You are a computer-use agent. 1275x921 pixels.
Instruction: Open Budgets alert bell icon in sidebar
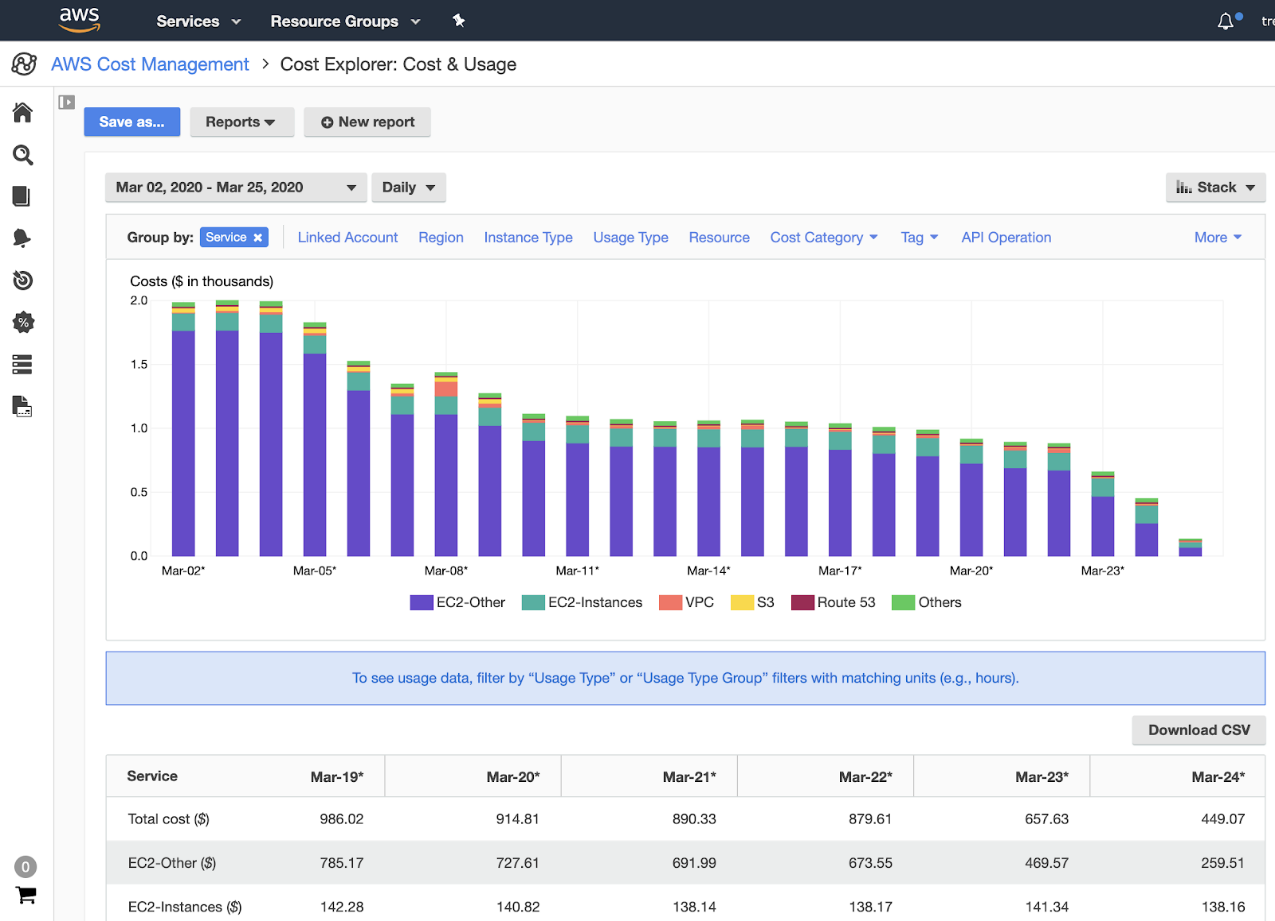point(23,238)
